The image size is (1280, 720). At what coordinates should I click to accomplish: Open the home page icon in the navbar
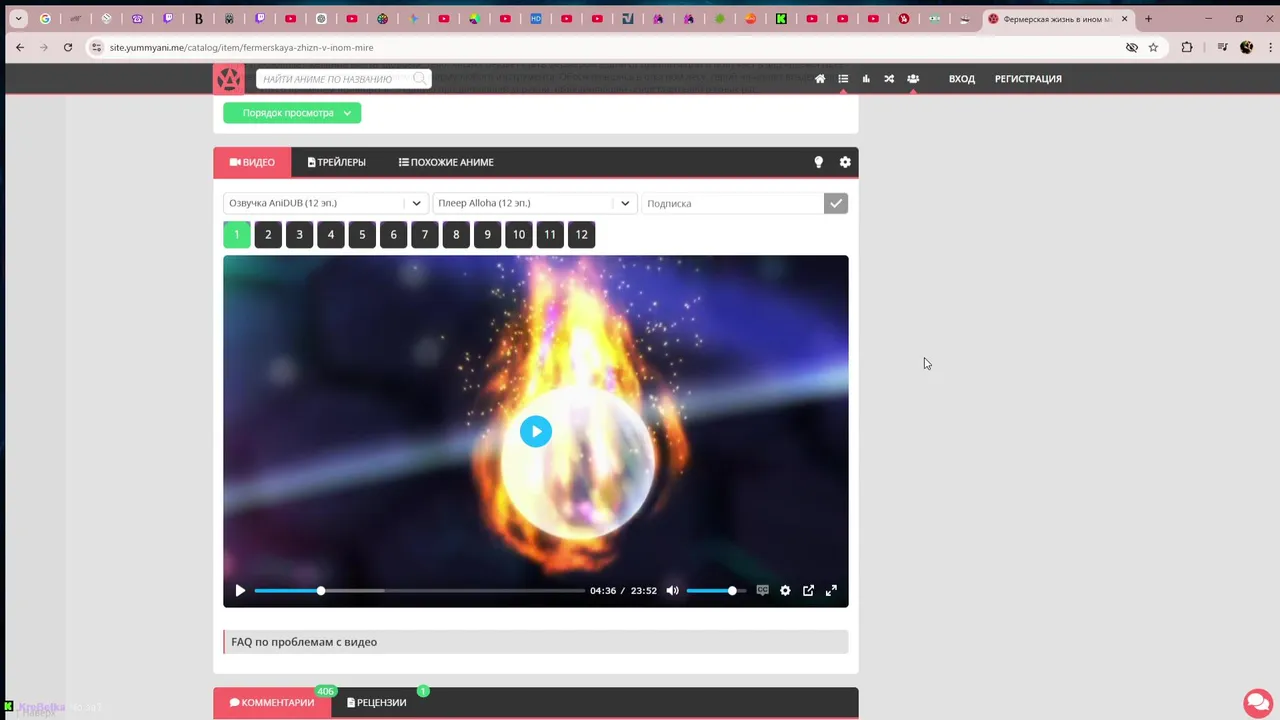click(820, 79)
